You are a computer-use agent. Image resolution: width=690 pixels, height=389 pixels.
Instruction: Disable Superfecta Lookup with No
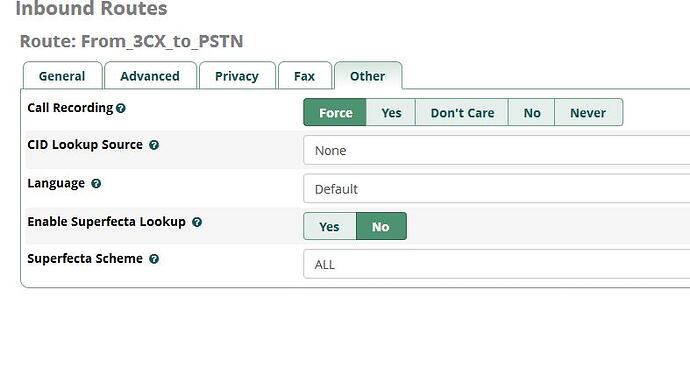coord(381,226)
